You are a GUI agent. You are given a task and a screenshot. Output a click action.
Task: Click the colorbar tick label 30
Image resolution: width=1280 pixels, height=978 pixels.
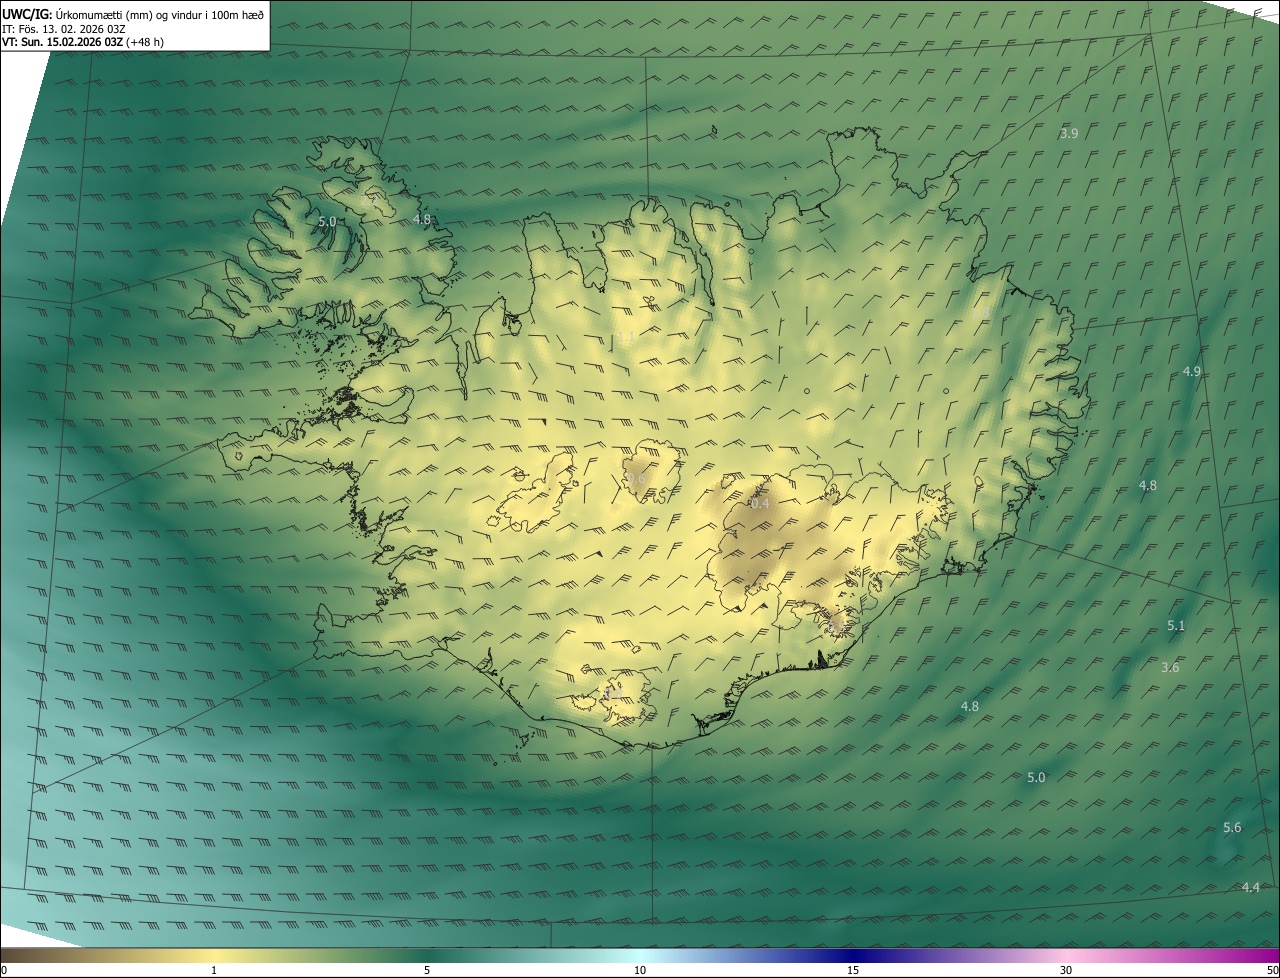1066,970
